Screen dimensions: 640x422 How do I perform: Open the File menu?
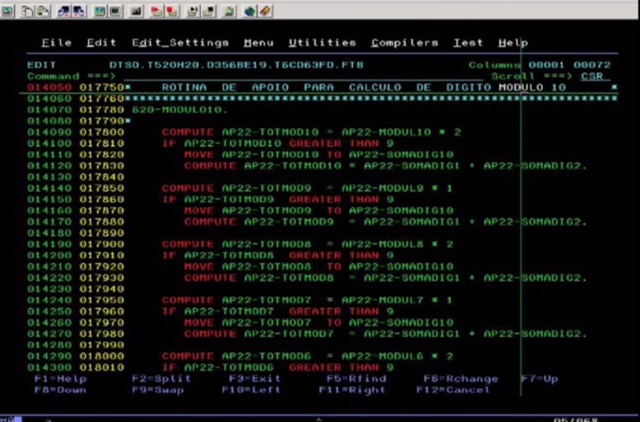click(56, 43)
